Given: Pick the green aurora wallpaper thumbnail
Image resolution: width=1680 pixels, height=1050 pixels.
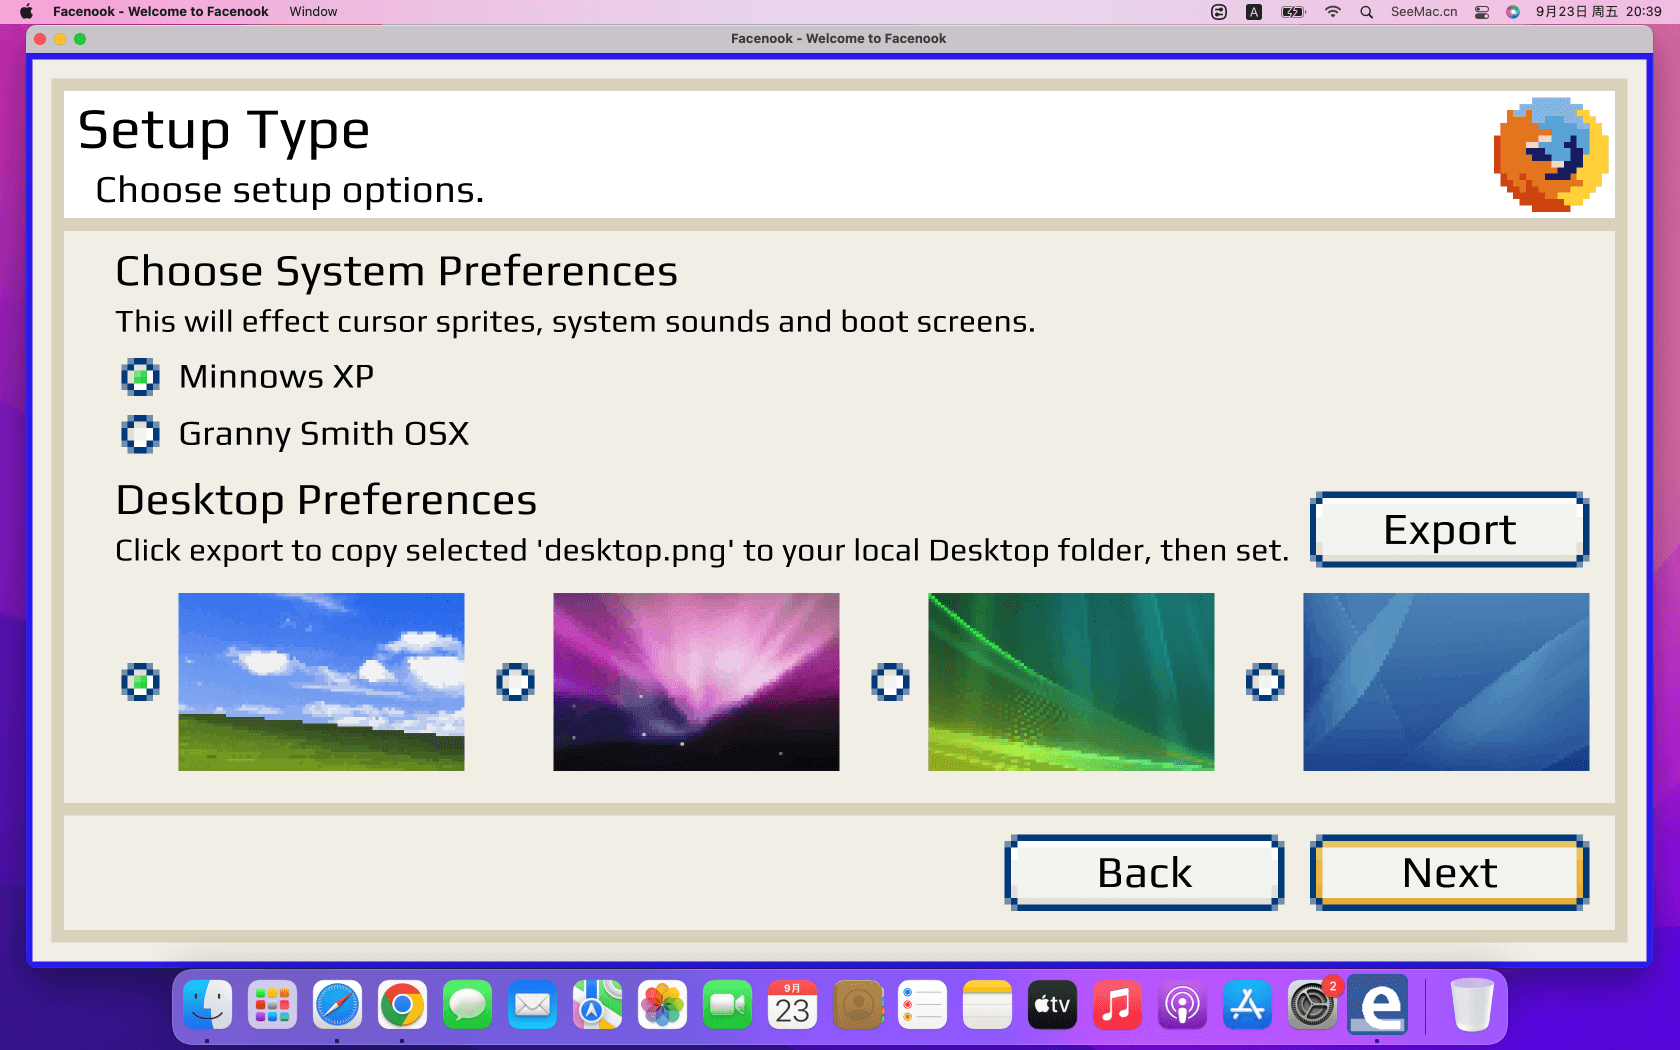Looking at the screenshot, I should pyautogui.click(x=1070, y=682).
